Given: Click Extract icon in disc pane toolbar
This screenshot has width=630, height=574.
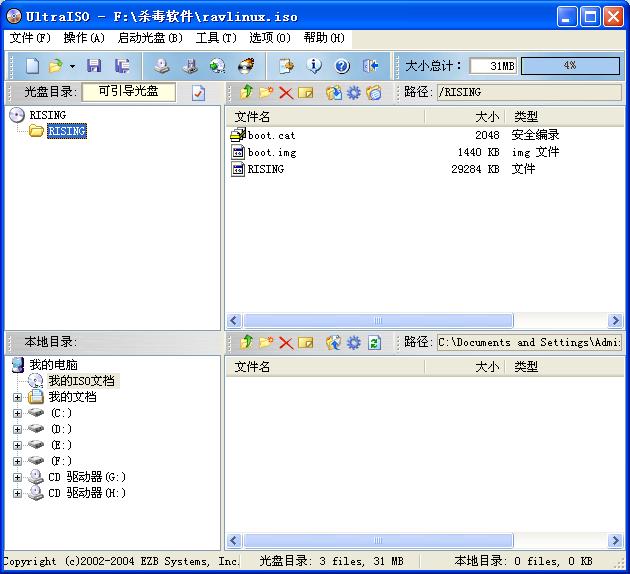Looking at the screenshot, I should click(x=333, y=93).
